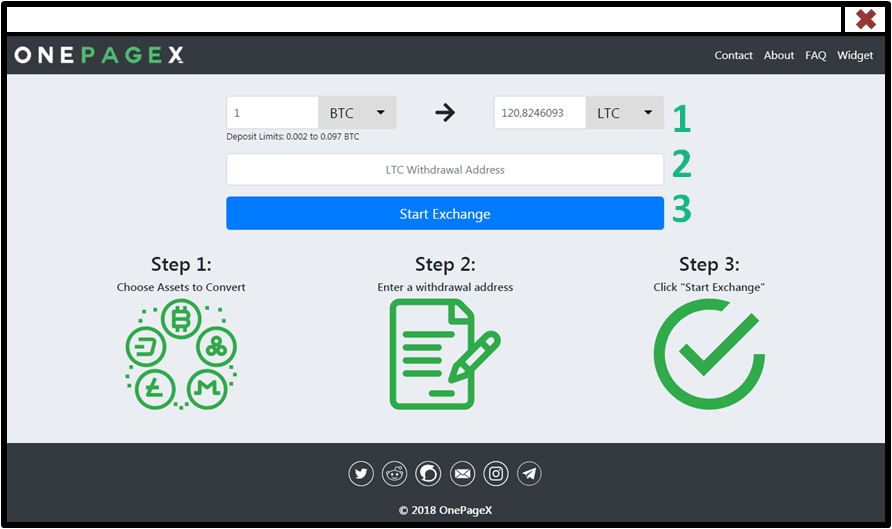Click the Deposit Limits text
Image resolution: width=892 pixels, height=529 pixels.
(x=293, y=137)
